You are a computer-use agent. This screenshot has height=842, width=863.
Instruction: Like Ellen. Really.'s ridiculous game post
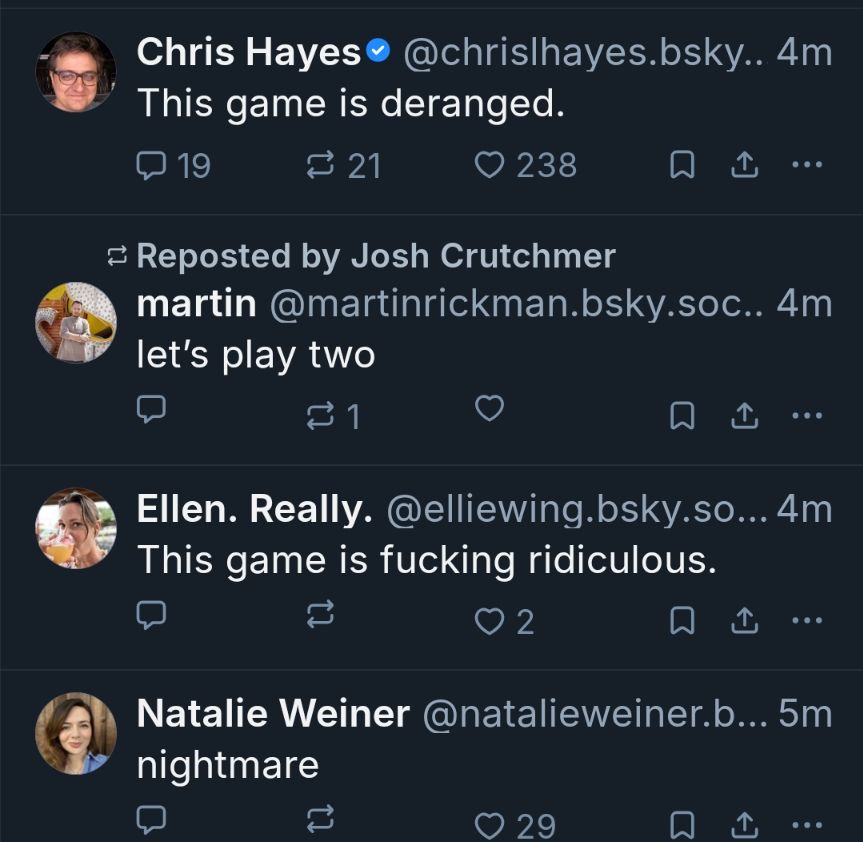[488, 620]
